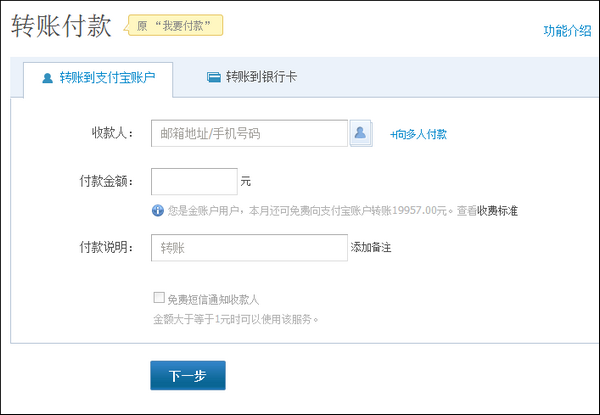Click the bank card icon on 转账到银行卡 tab
600x415 pixels.
[214, 77]
